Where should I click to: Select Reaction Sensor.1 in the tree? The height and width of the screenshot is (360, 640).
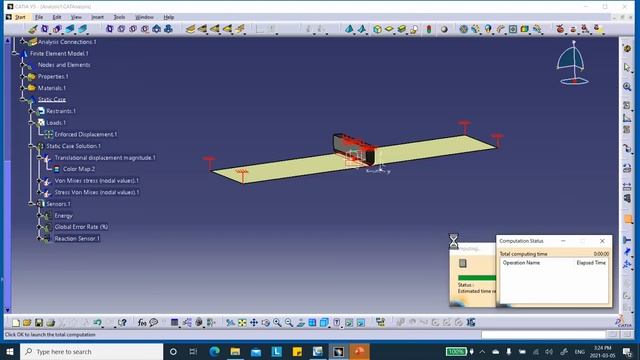[x=77, y=238]
